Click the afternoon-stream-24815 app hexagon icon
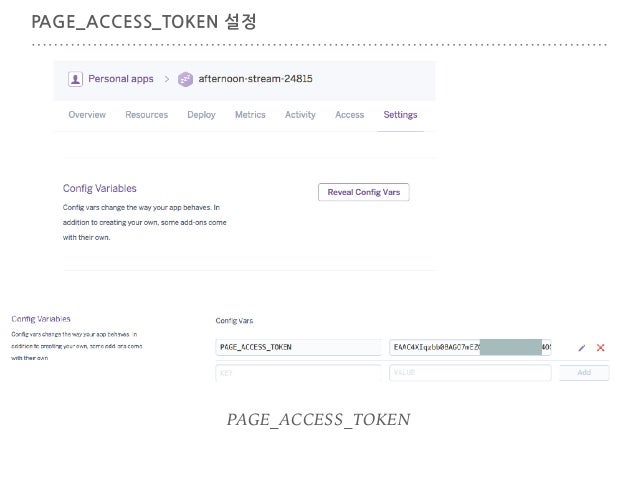The image size is (638, 479). [185, 79]
